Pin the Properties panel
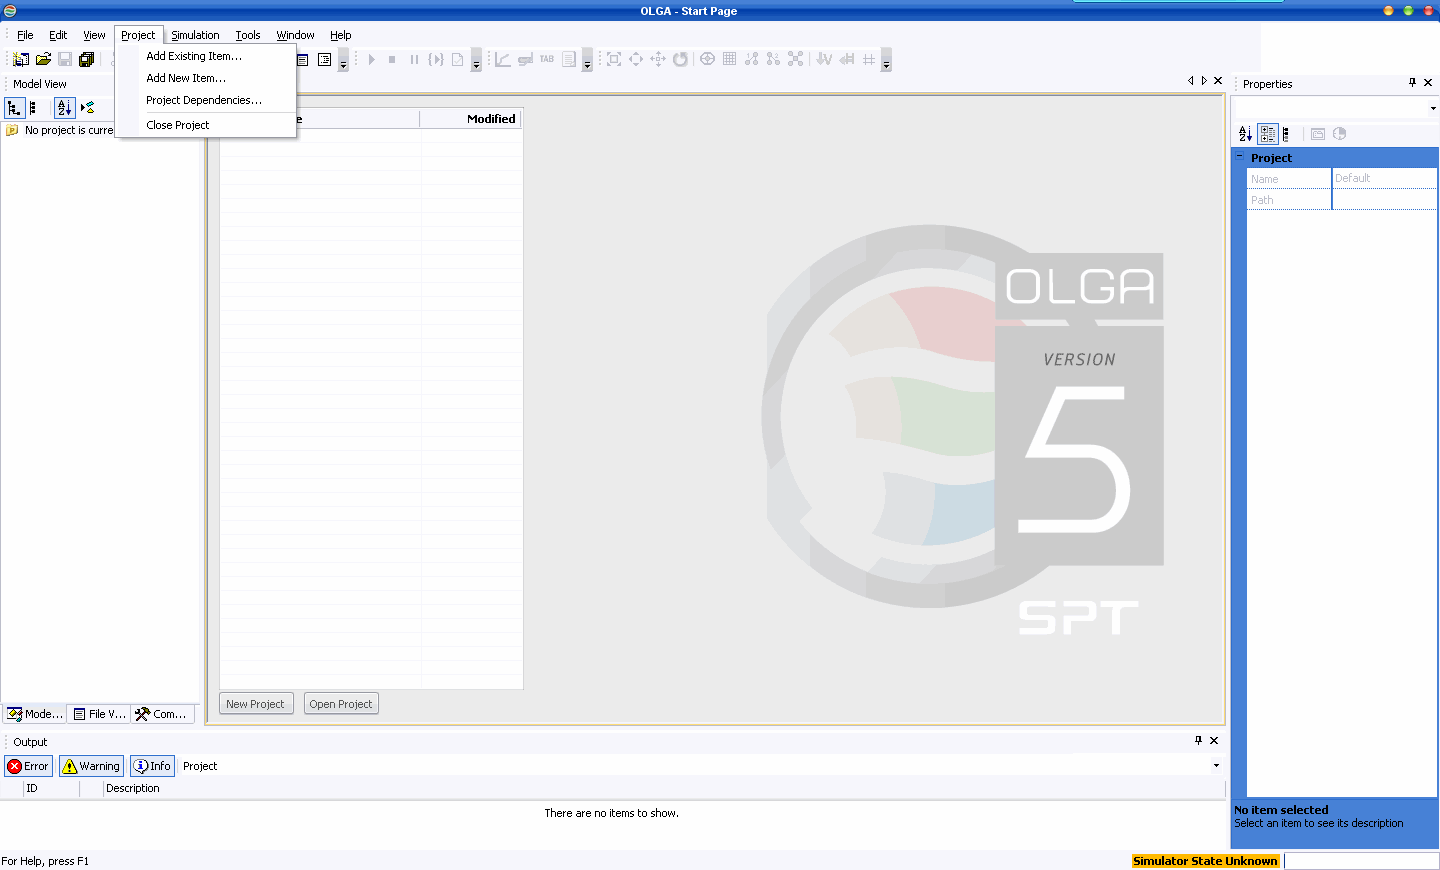Viewport: 1440px width, 870px height. 1412,83
